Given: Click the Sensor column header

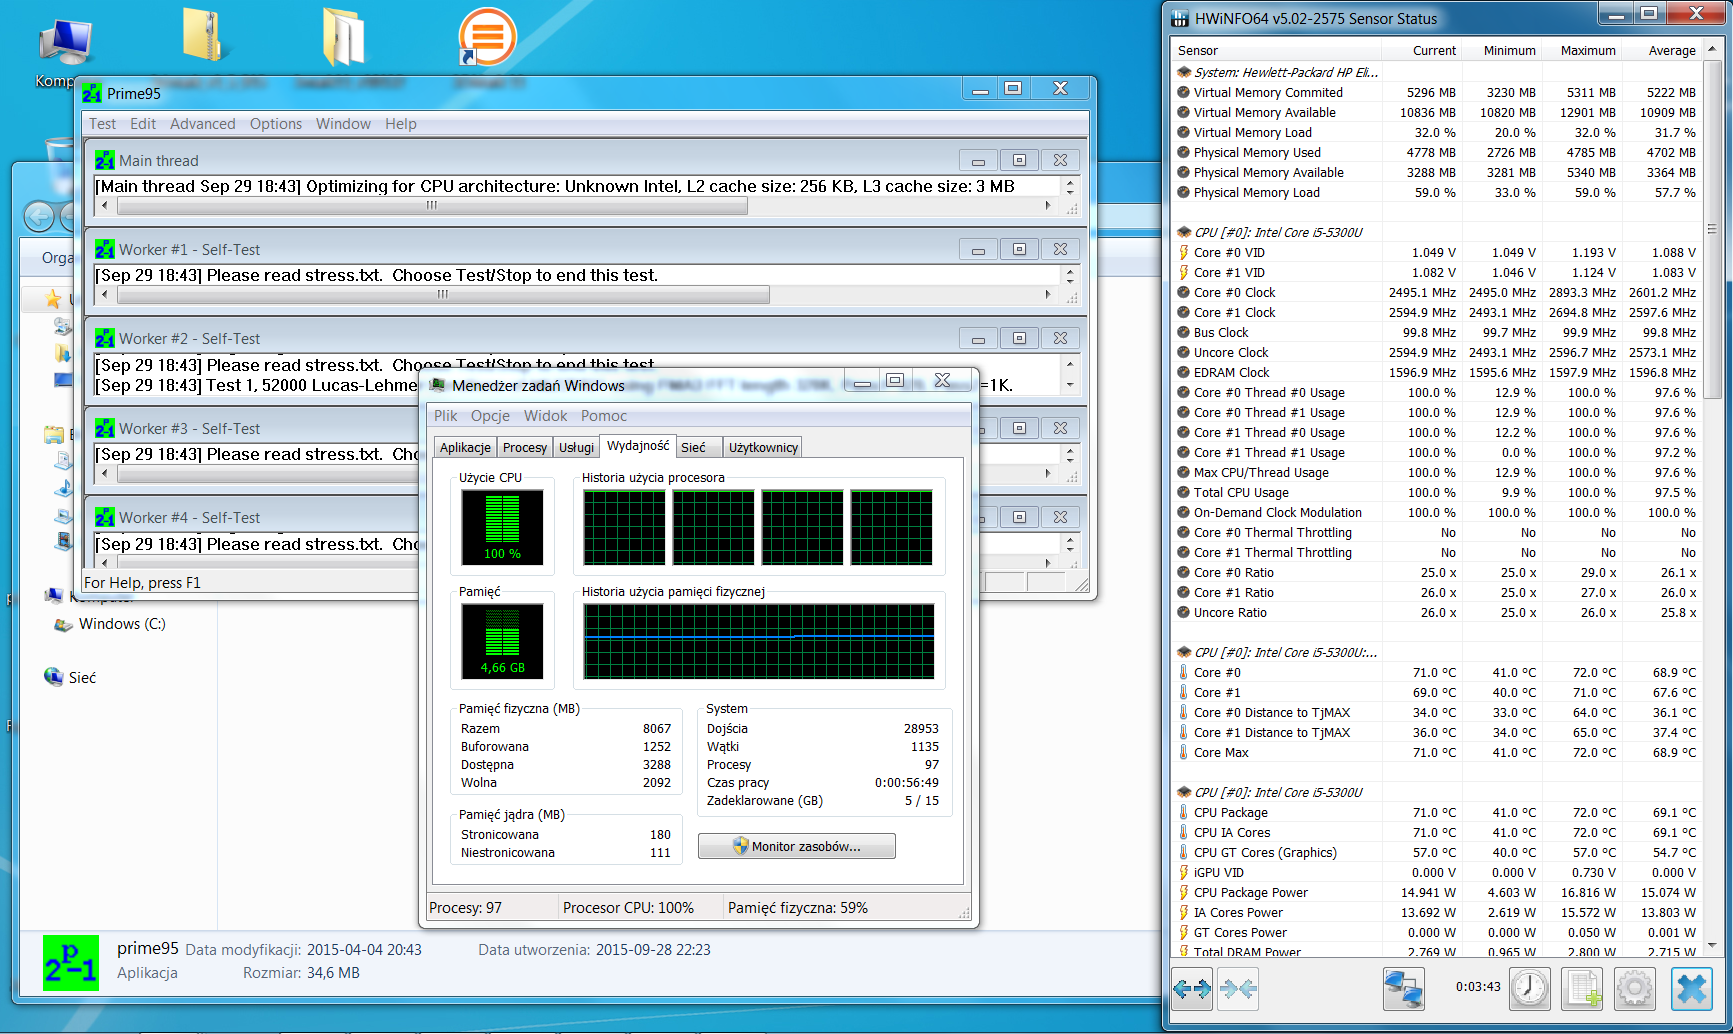Looking at the screenshot, I should pyautogui.click(x=1277, y=50).
